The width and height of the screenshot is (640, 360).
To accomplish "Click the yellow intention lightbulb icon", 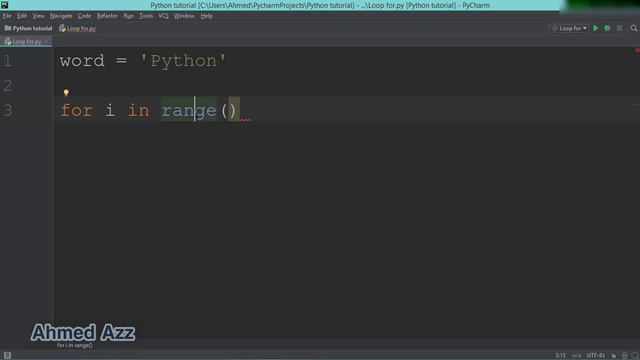I will (66, 93).
